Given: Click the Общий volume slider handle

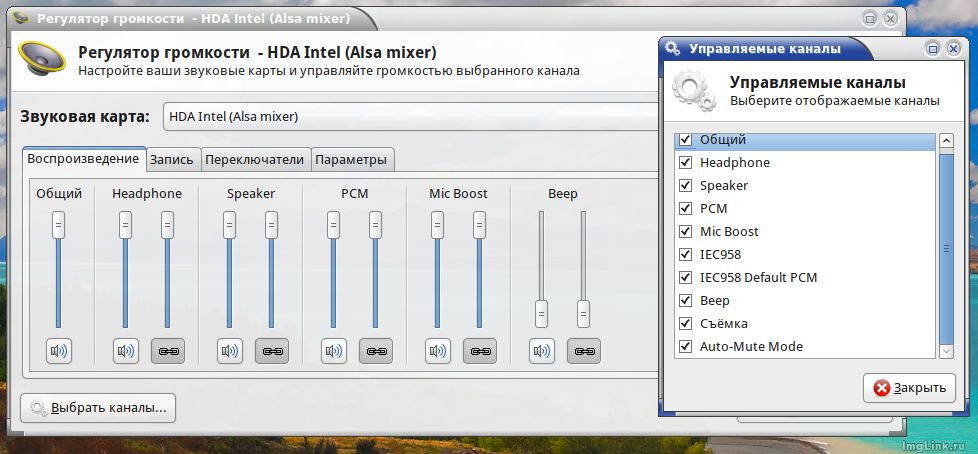Looking at the screenshot, I should click(59, 225).
